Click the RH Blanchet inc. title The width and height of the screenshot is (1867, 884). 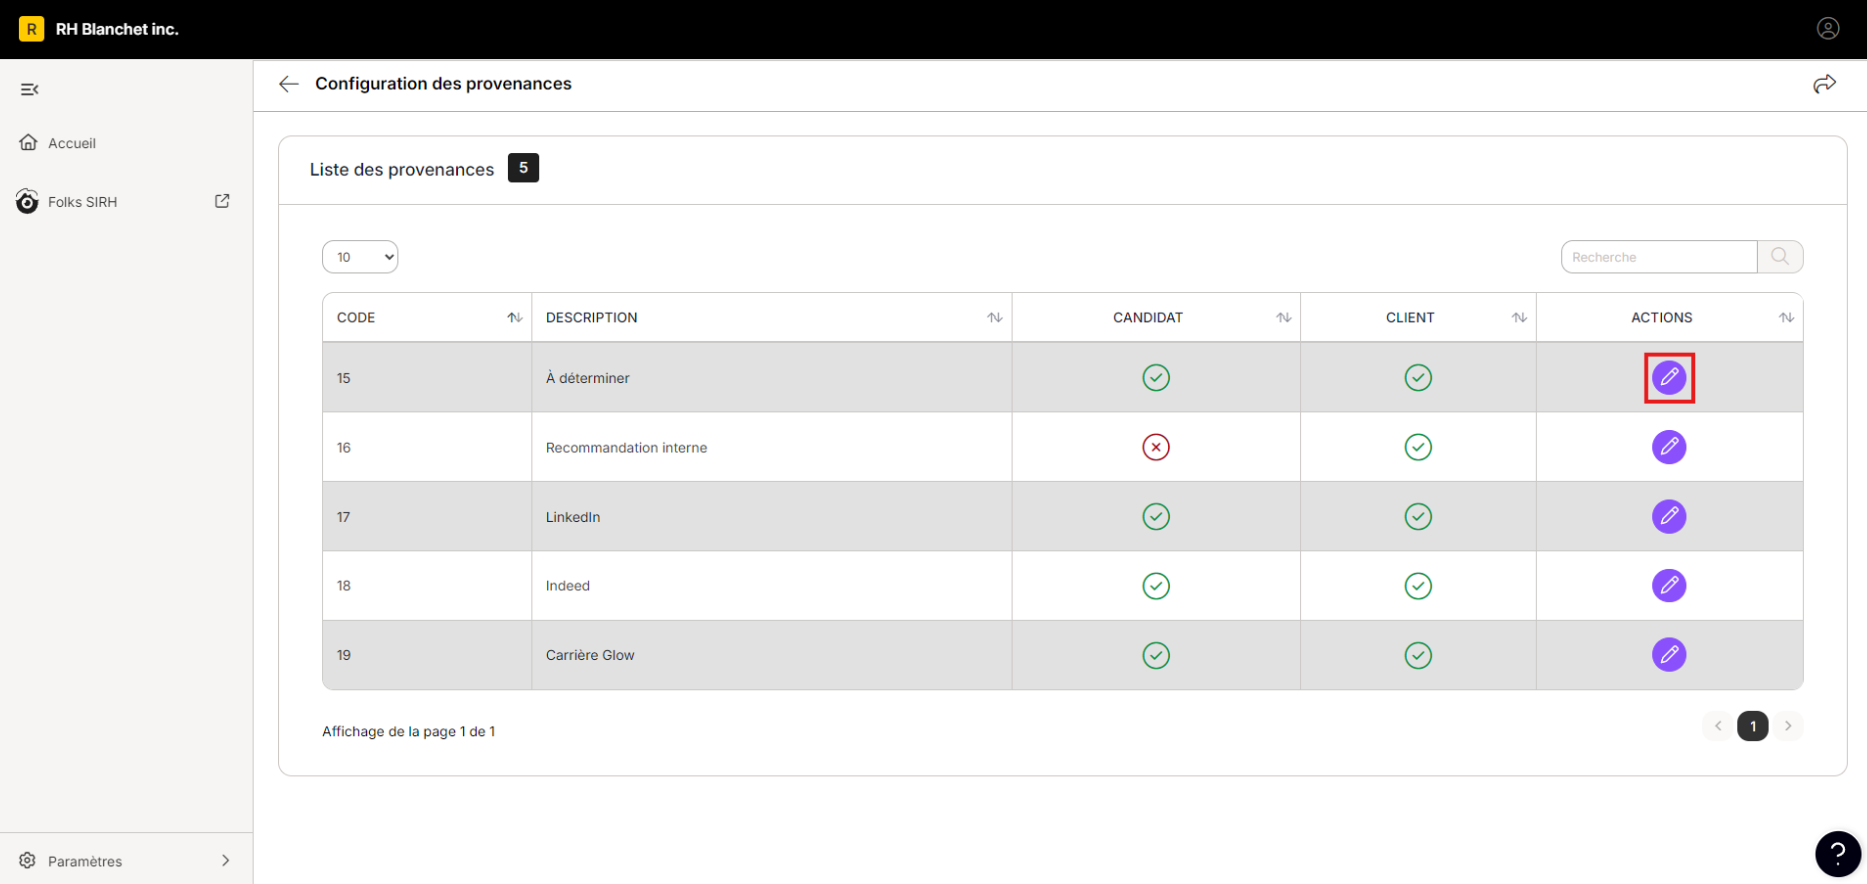(x=117, y=29)
